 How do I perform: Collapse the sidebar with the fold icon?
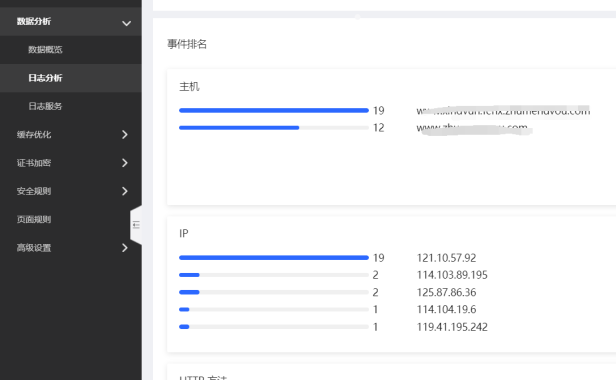point(136,225)
